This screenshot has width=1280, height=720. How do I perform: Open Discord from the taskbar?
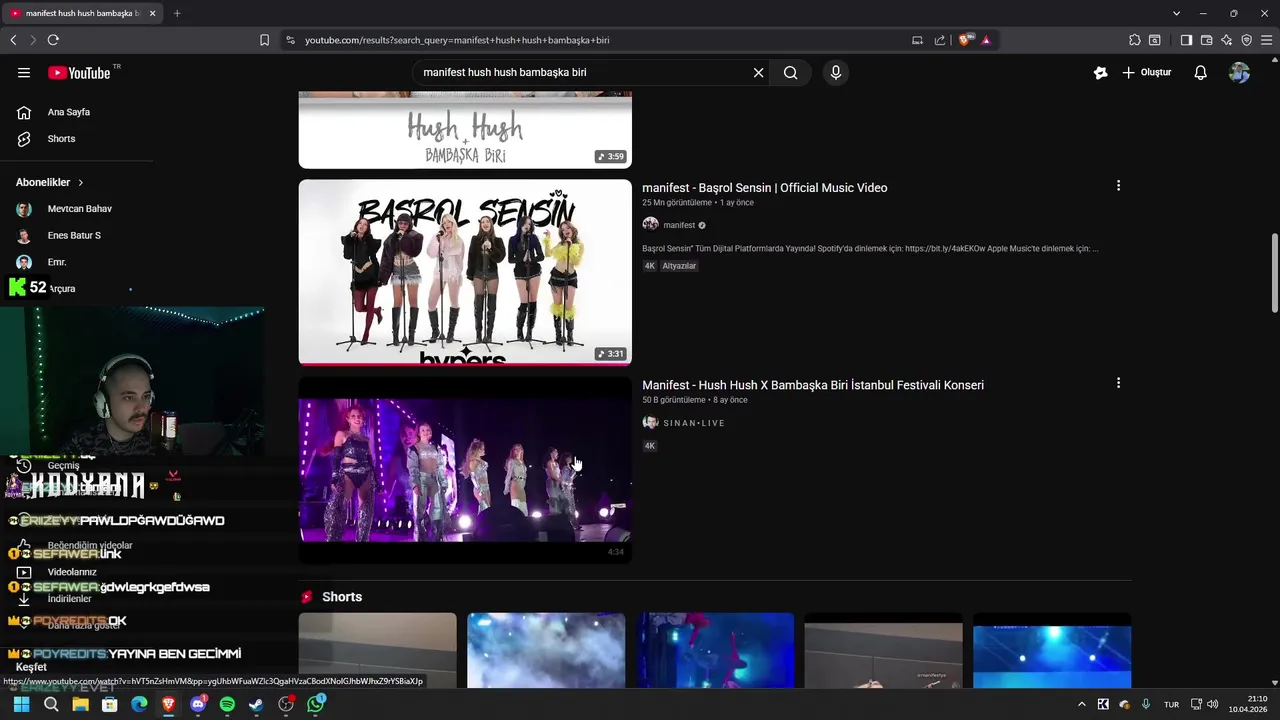[198, 704]
